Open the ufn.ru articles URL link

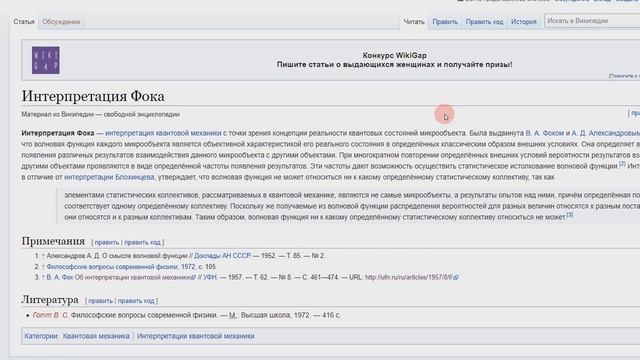pos(411,278)
